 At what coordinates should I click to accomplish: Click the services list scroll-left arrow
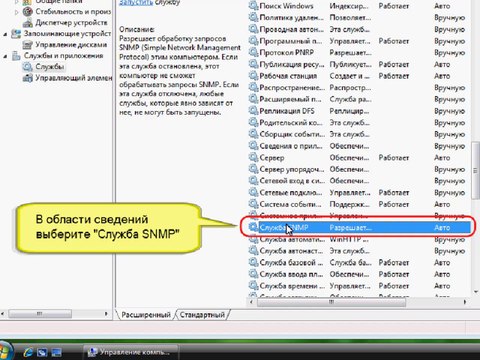[251, 302]
